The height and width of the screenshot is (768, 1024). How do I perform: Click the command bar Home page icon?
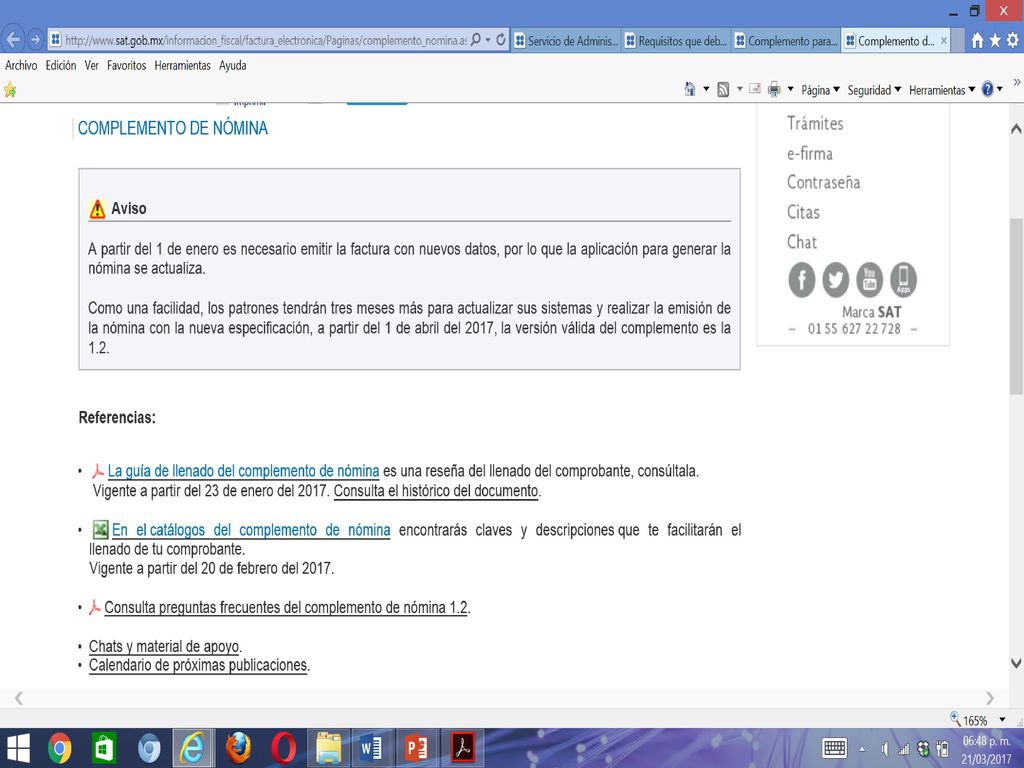(690, 89)
